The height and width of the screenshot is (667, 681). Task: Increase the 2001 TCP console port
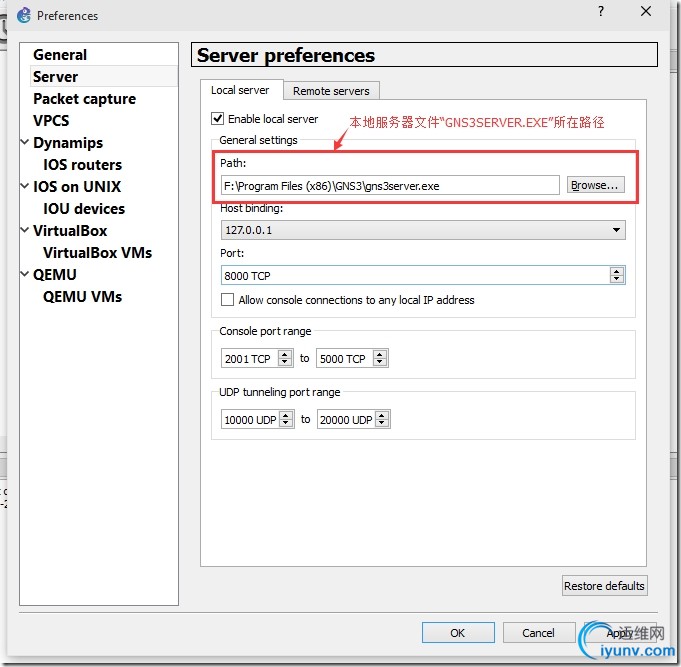[x=285, y=354]
